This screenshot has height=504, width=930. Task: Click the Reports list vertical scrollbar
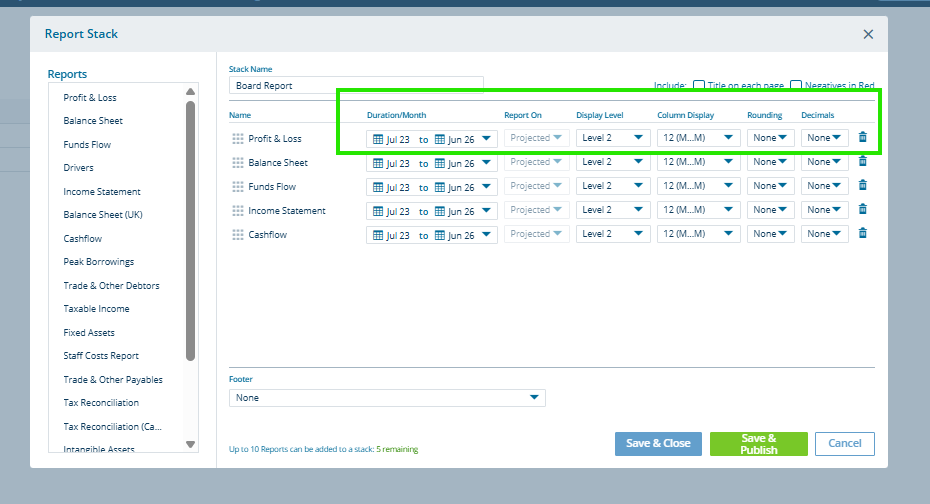[191, 230]
